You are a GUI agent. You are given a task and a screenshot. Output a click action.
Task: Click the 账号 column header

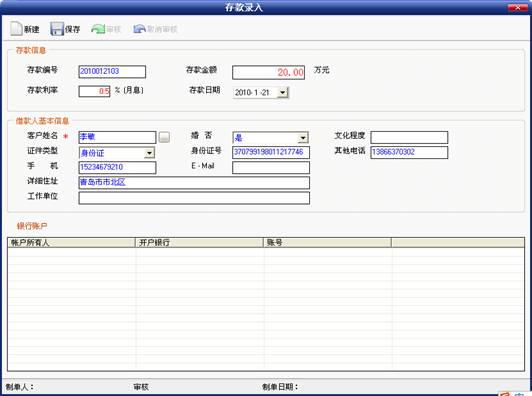[x=327, y=243]
